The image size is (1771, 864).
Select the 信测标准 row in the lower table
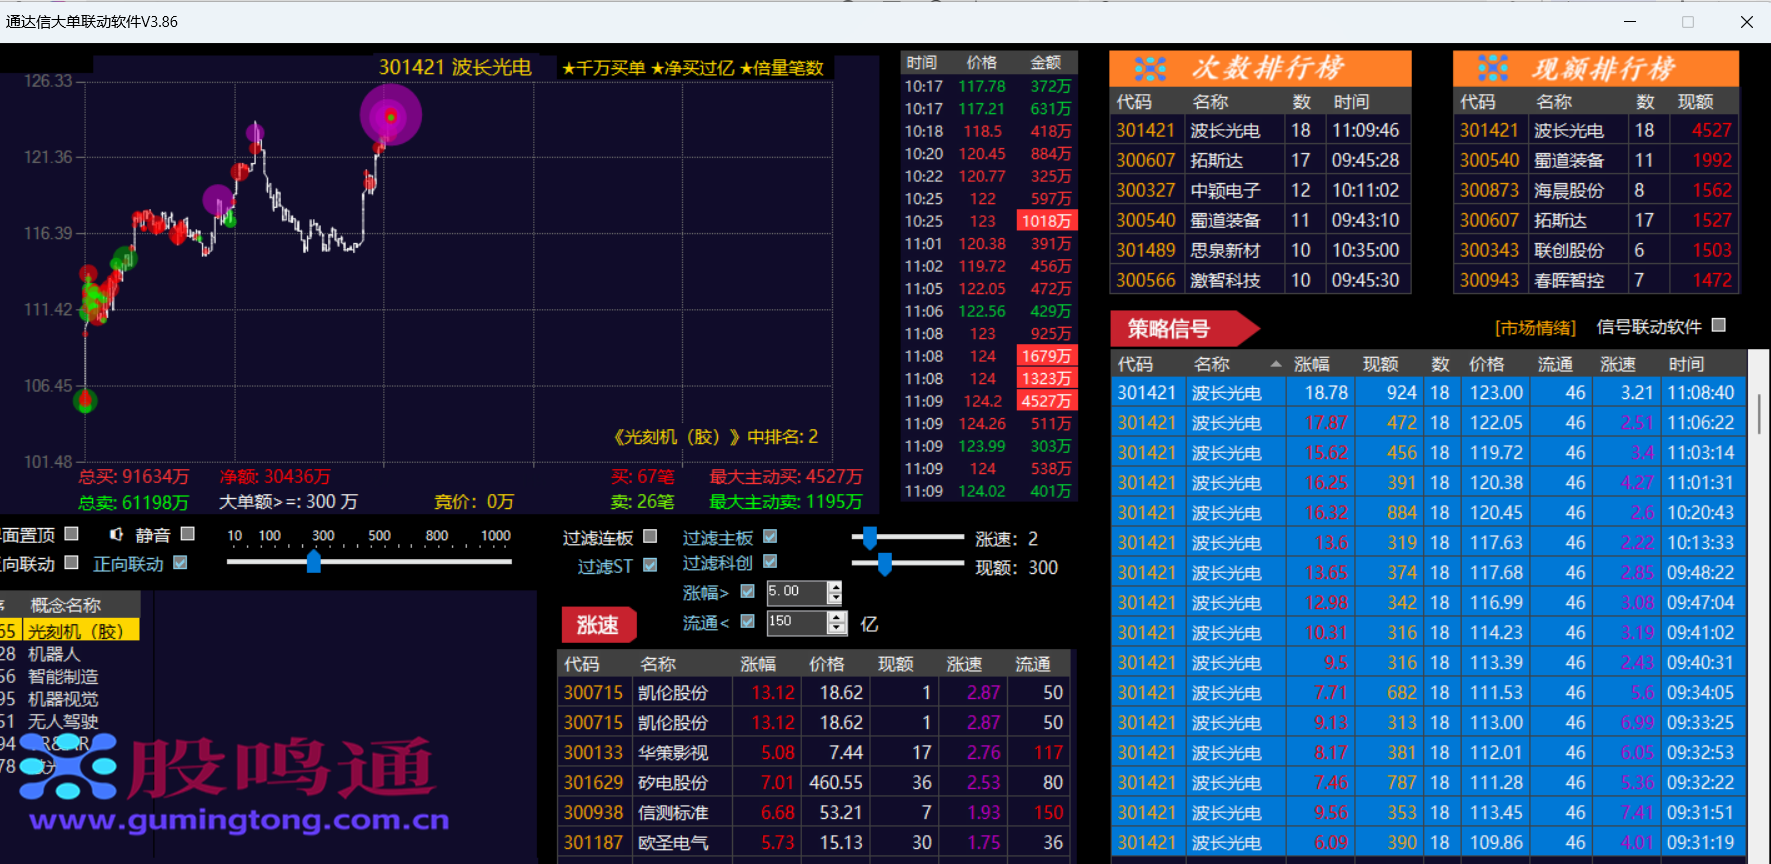tap(814, 812)
